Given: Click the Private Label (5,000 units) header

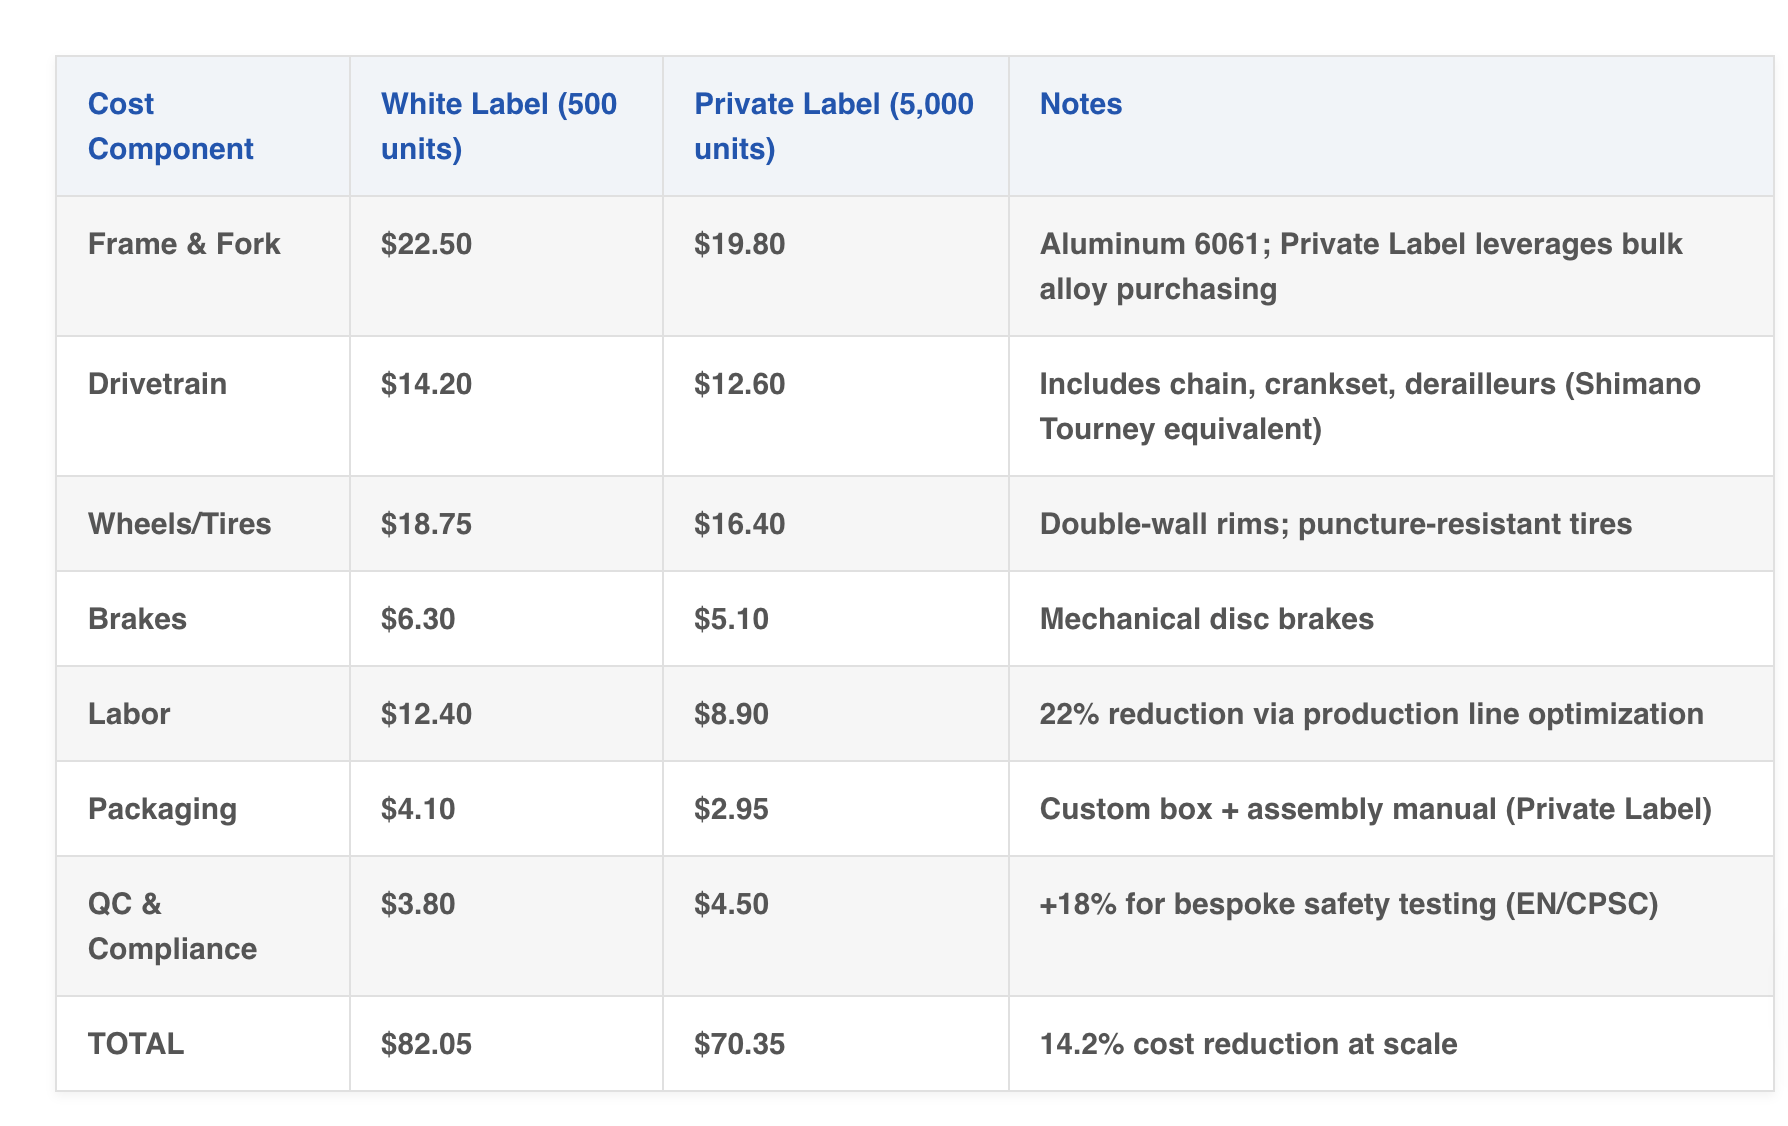Looking at the screenshot, I should 833,126.
